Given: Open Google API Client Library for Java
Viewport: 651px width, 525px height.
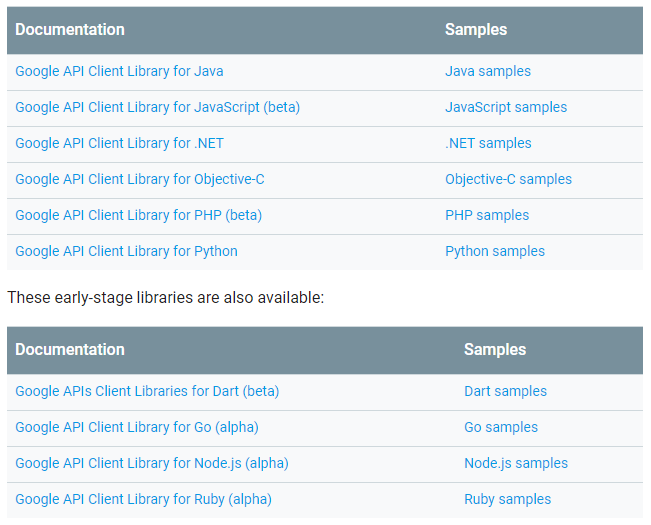Looking at the screenshot, I should click(x=119, y=71).
